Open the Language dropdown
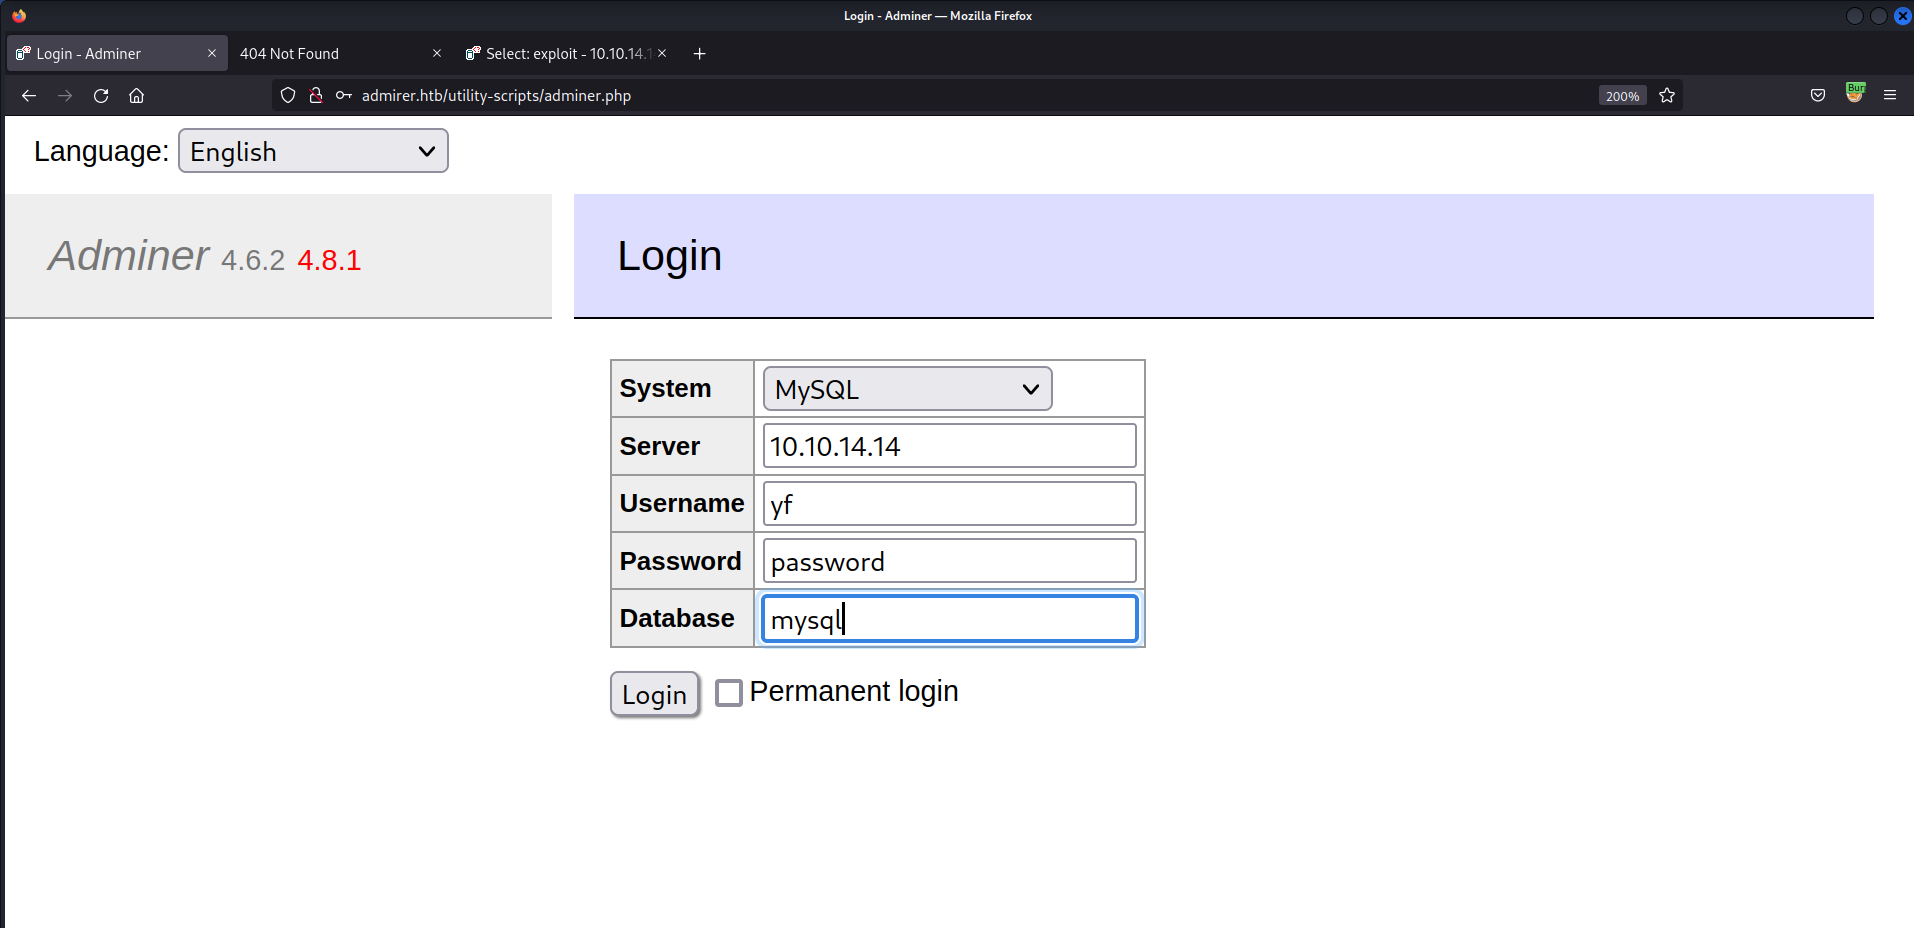Screen dimensions: 1914x928 pyautogui.click(x=313, y=151)
